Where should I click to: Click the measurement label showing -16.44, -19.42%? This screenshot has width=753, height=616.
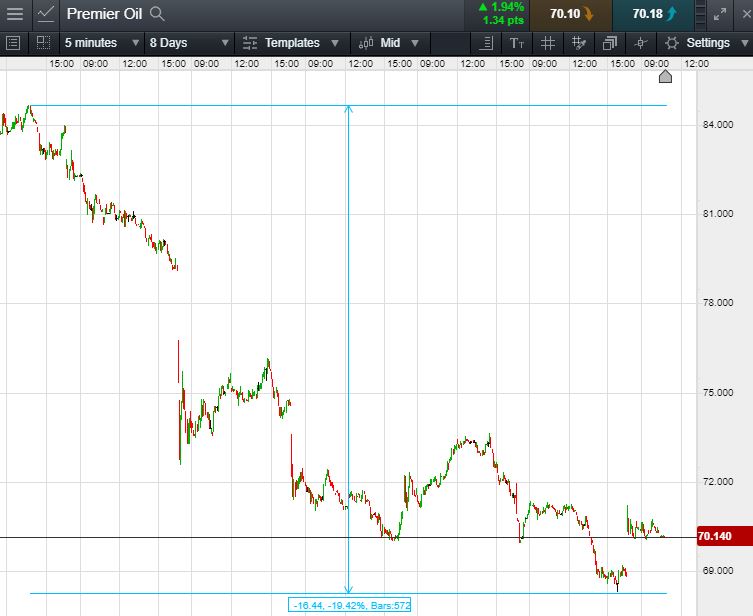(x=349, y=605)
